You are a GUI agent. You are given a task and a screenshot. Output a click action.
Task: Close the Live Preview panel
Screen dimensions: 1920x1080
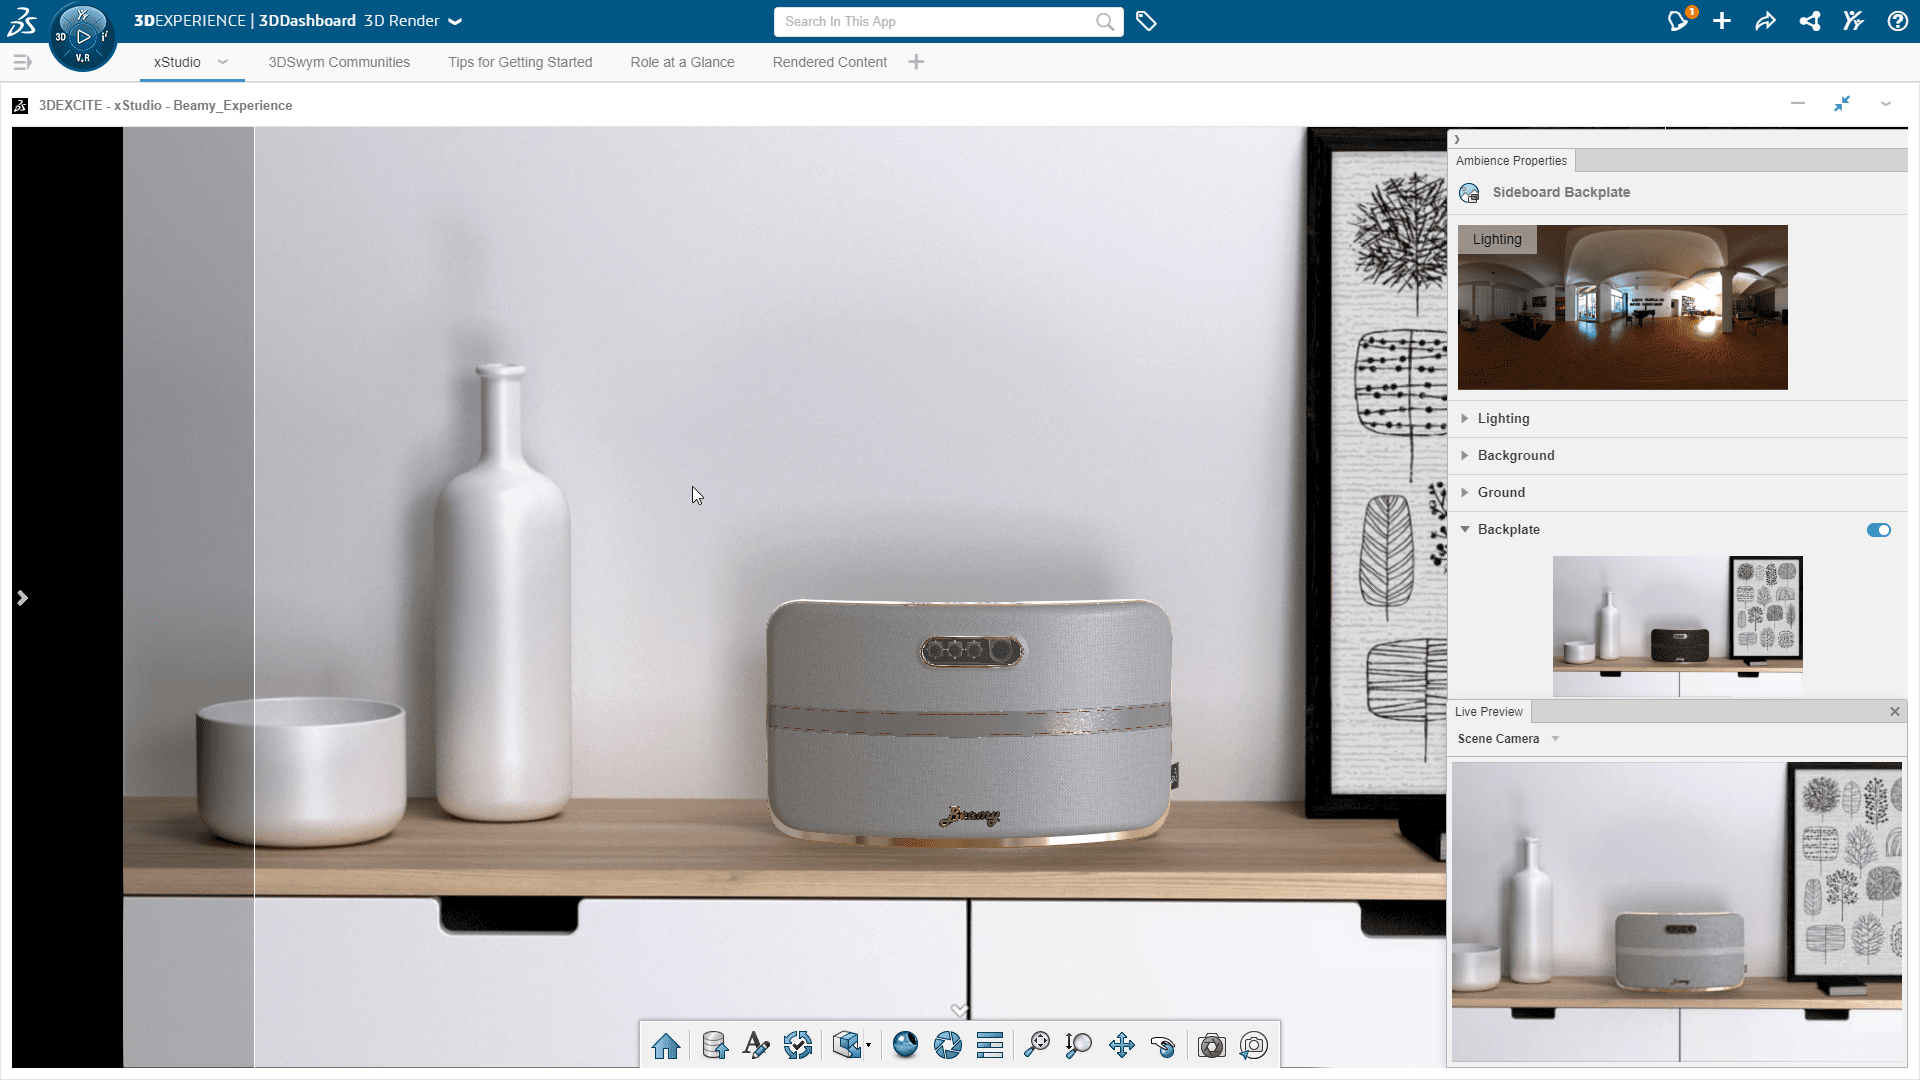(1895, 711)
